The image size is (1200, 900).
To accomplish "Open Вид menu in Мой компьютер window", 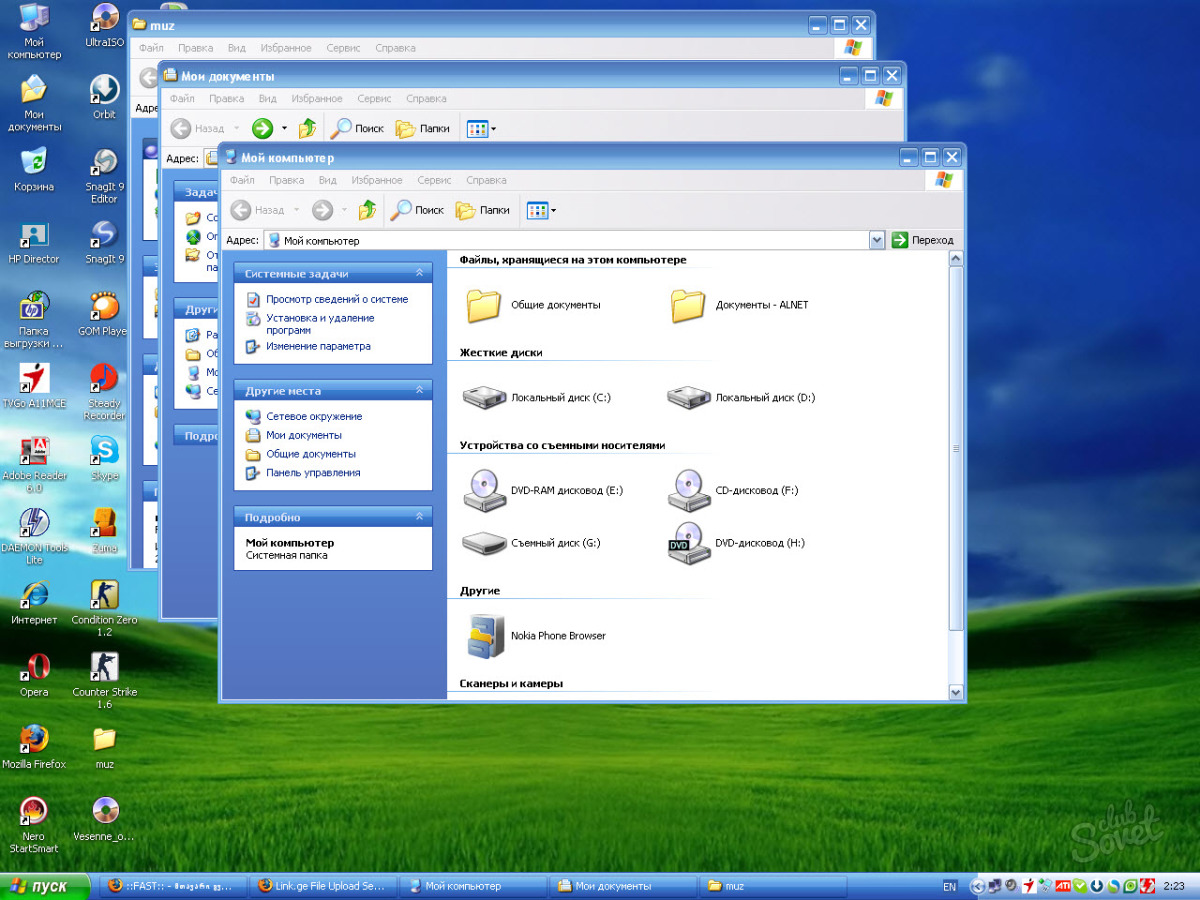I will click(x=327, y=180).
